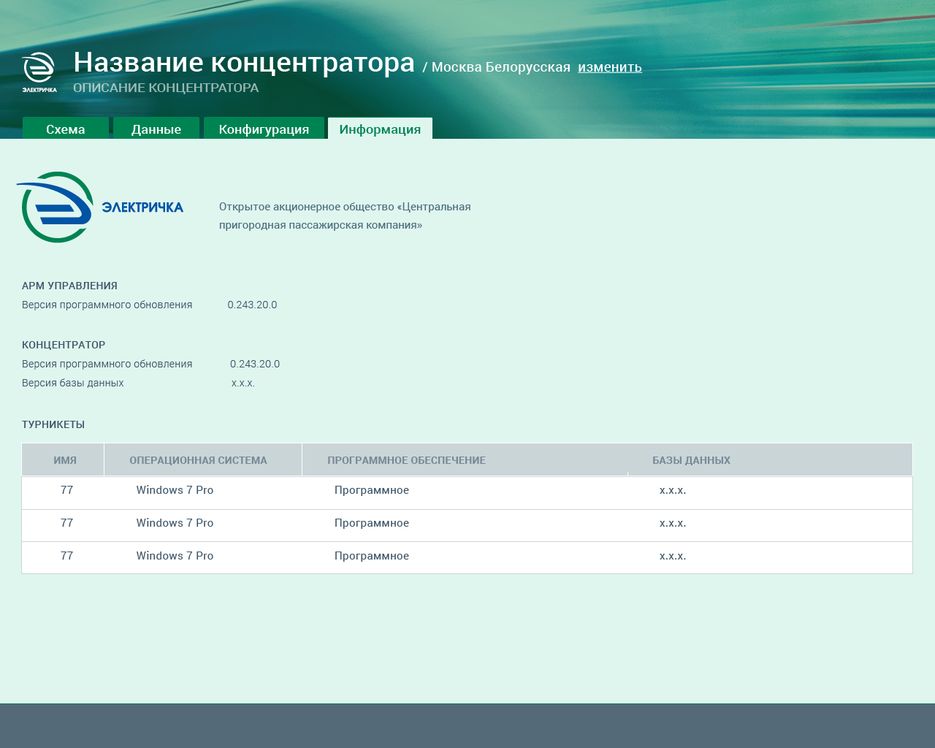Click the КОНЦЕНТРАТОР section heading
Screen dimensions: 935x748
click(x=64, y=345)
